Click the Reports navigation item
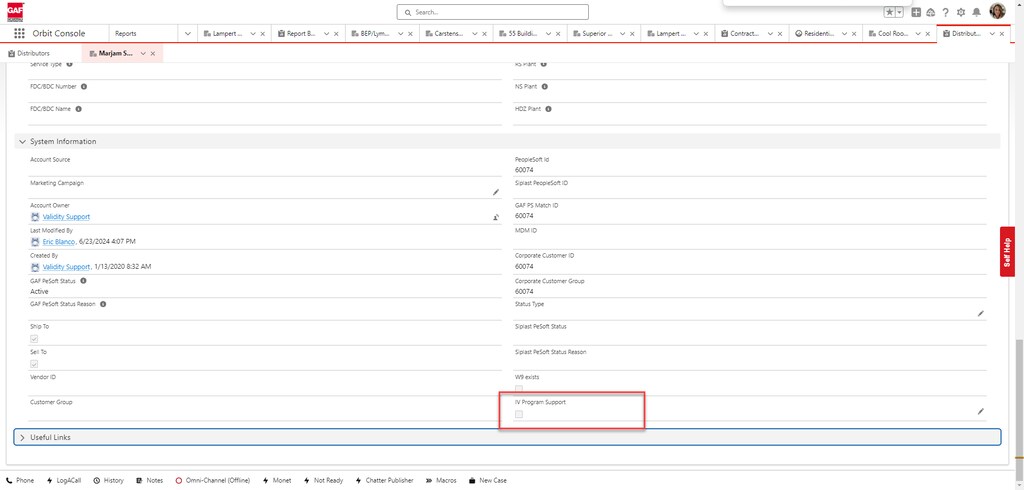The image size is (1024, 490). pos(126,33)
